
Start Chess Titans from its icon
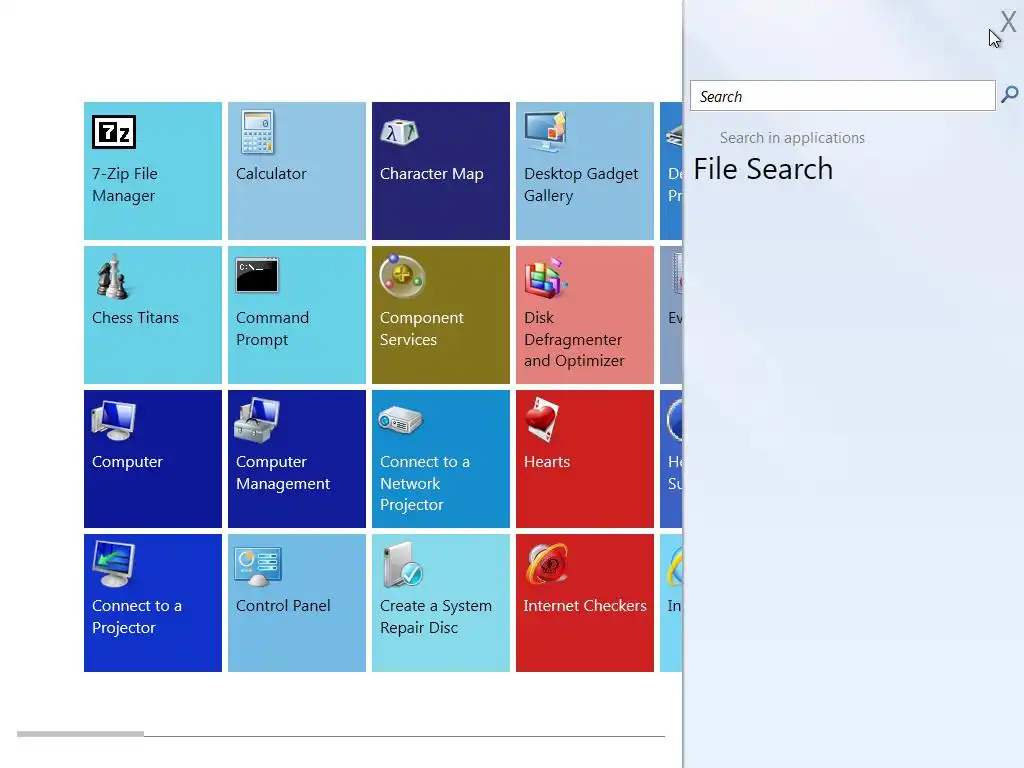coord(112,277)
